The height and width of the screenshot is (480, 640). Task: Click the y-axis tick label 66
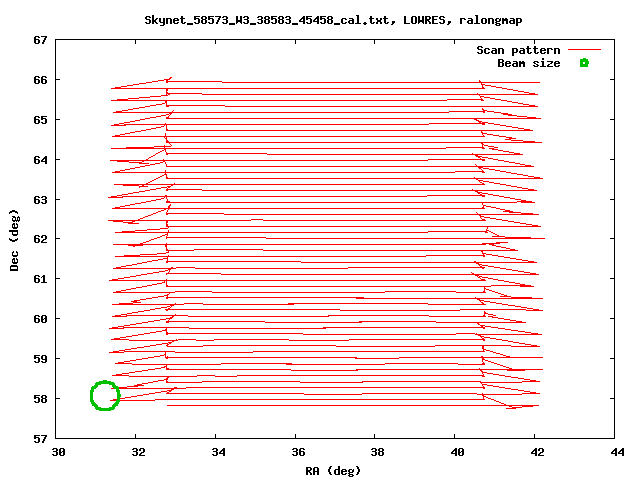(40, 80)
